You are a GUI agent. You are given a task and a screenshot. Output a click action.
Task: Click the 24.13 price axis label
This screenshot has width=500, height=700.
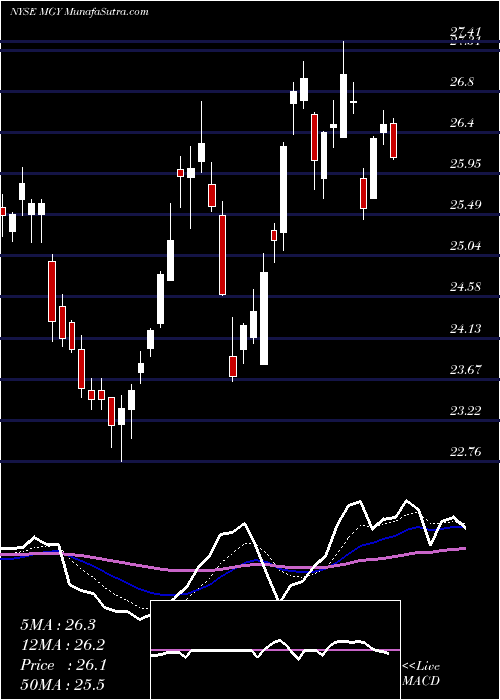click(x=468, y=329)
